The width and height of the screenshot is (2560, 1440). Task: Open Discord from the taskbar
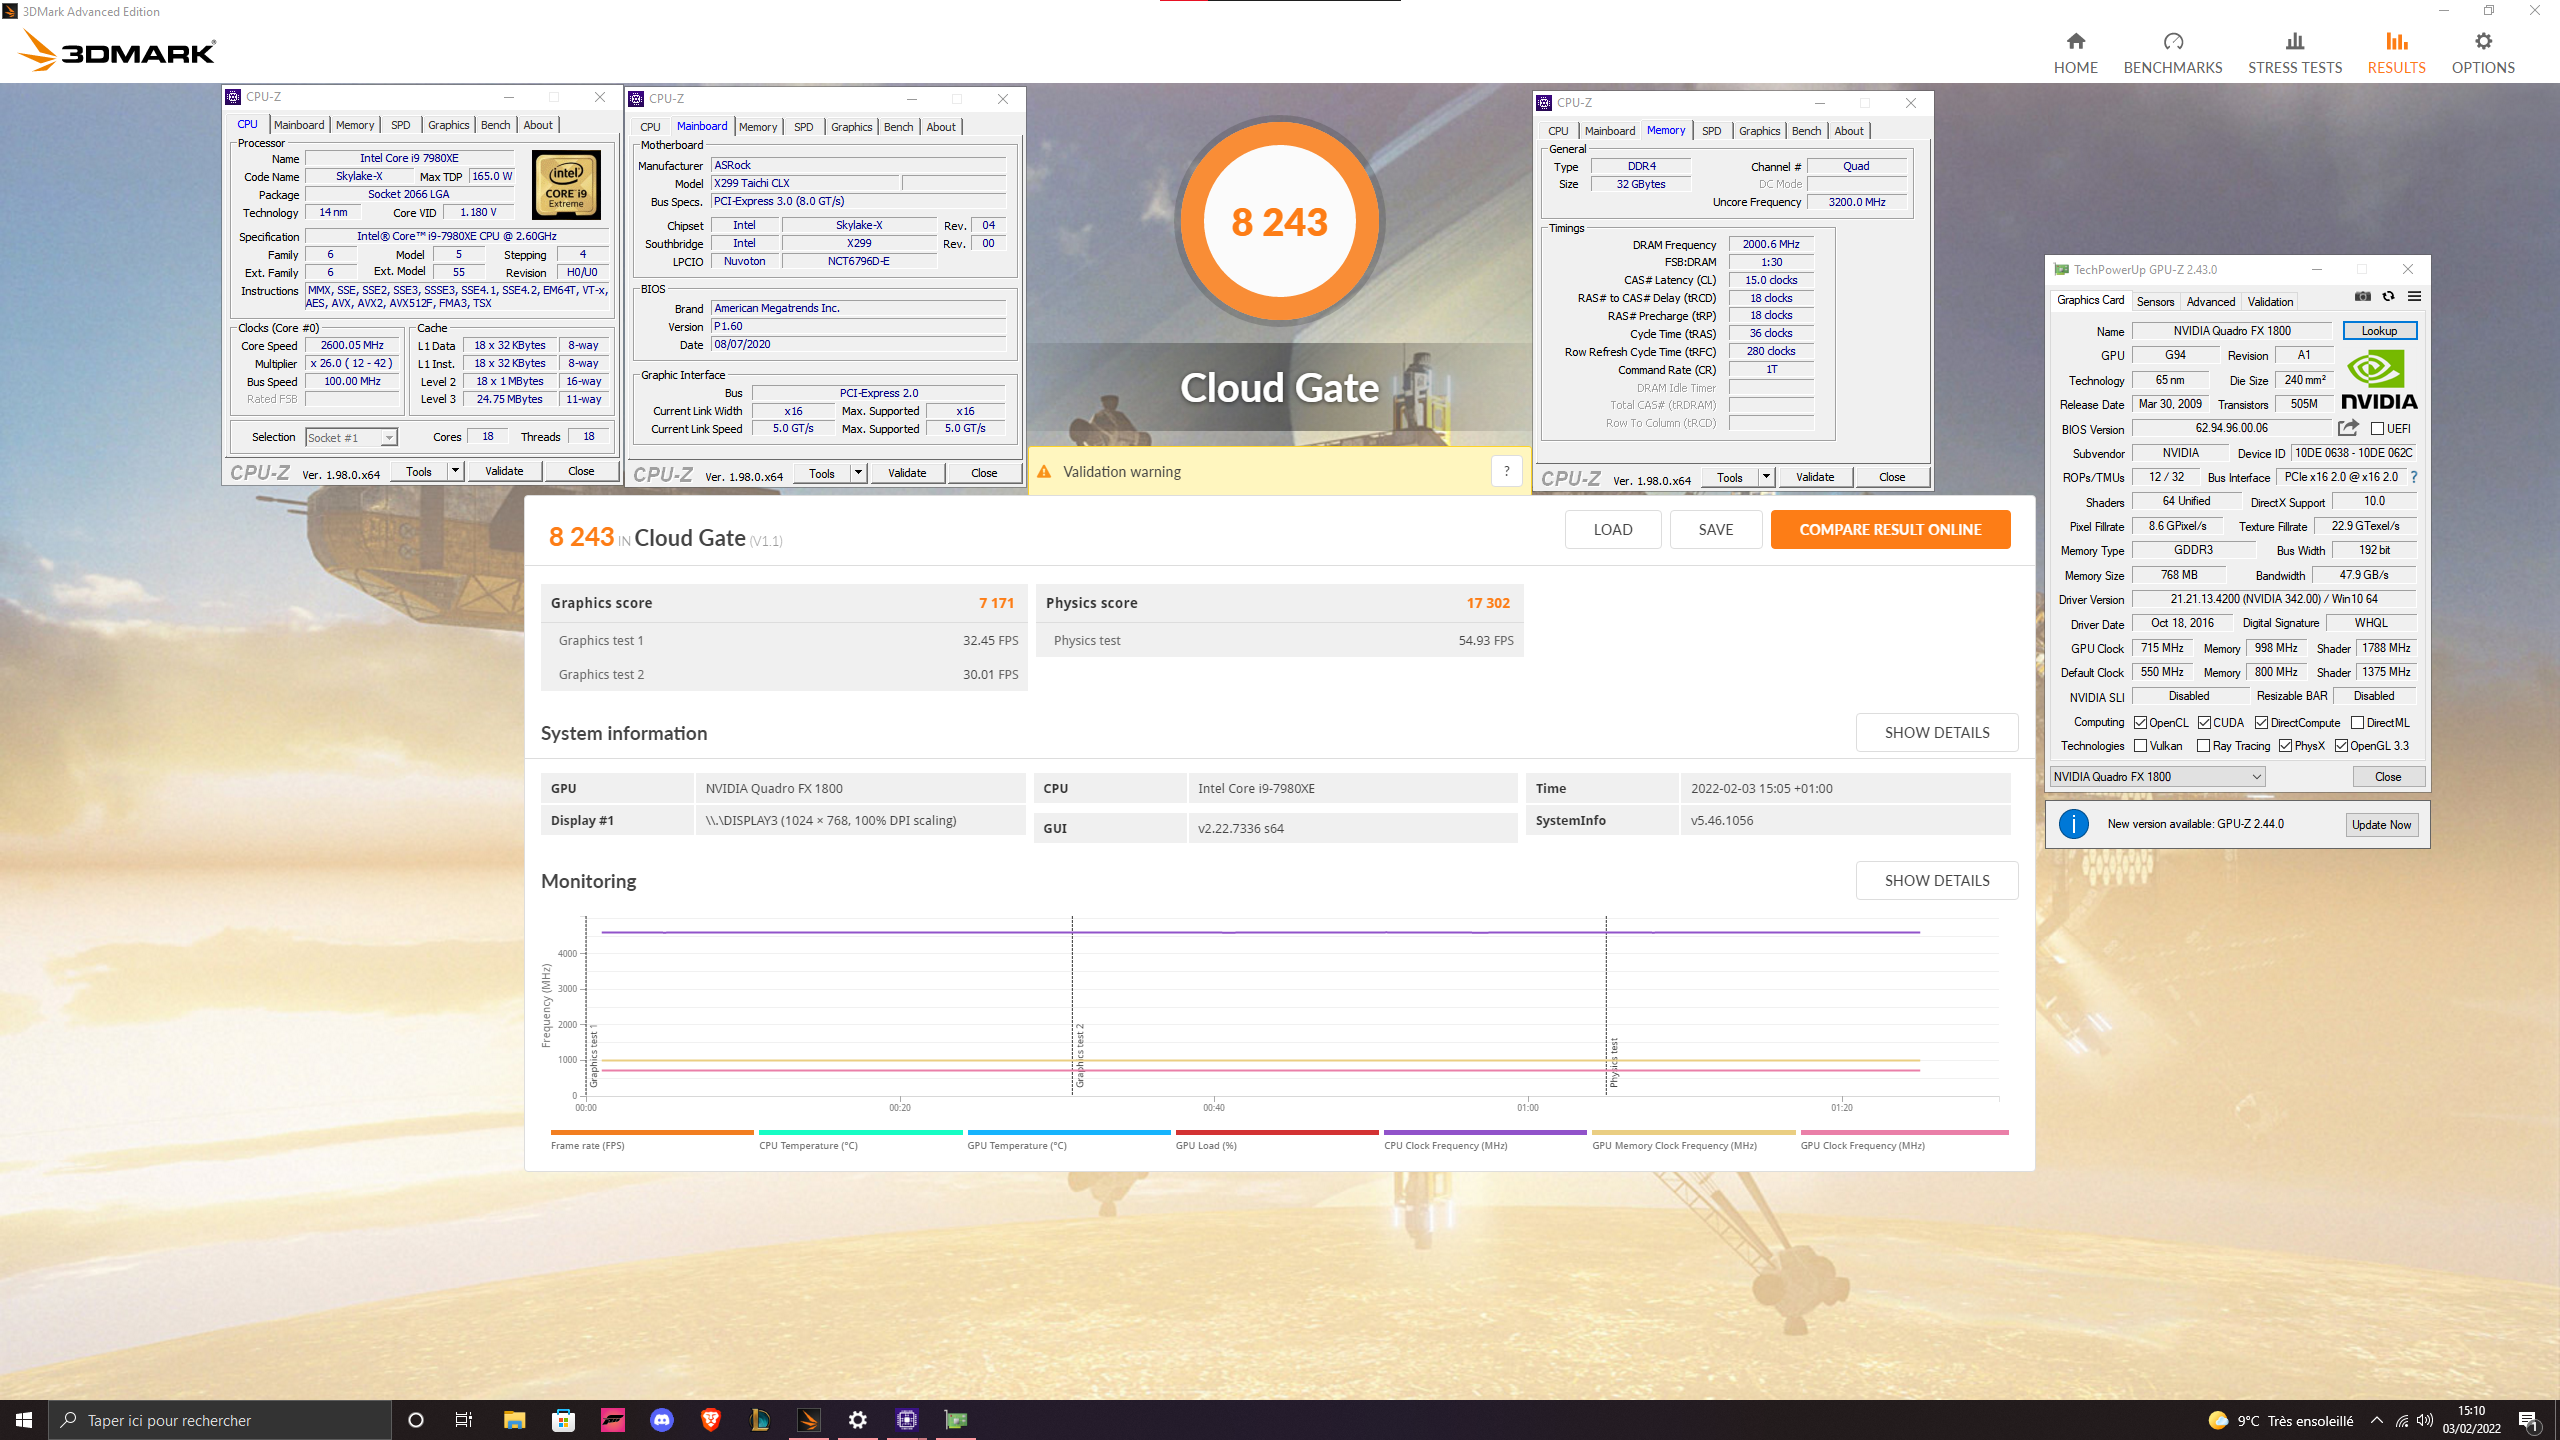point(662,1420)
